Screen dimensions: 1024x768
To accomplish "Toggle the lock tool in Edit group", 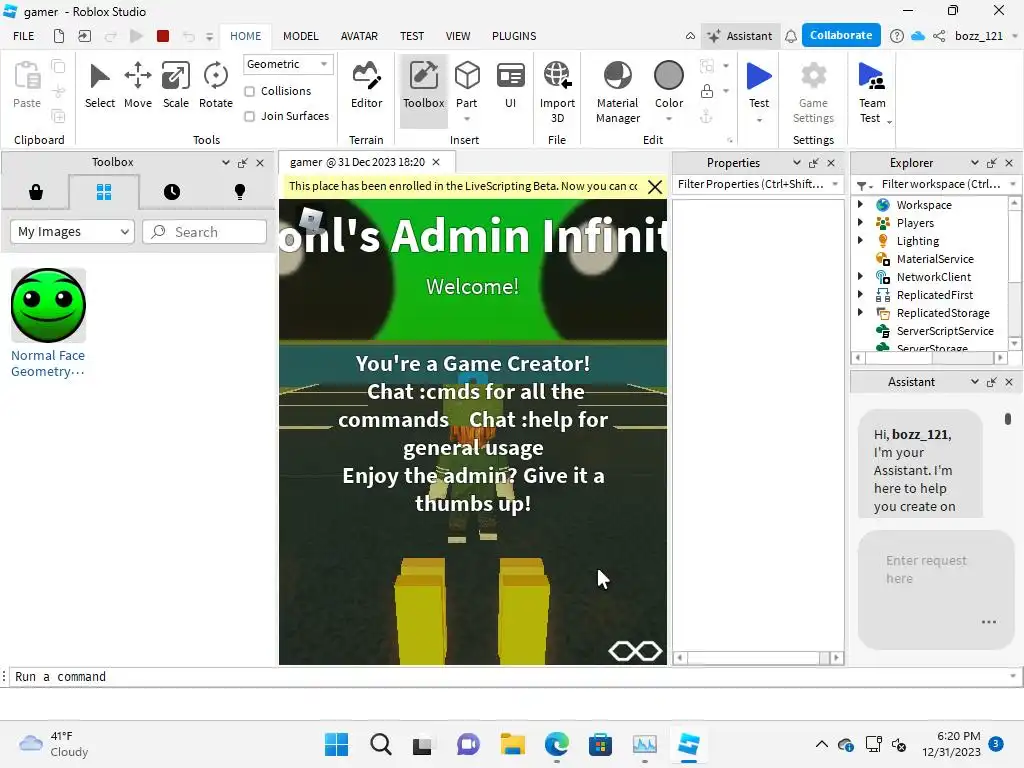I will tap(707, 91).
